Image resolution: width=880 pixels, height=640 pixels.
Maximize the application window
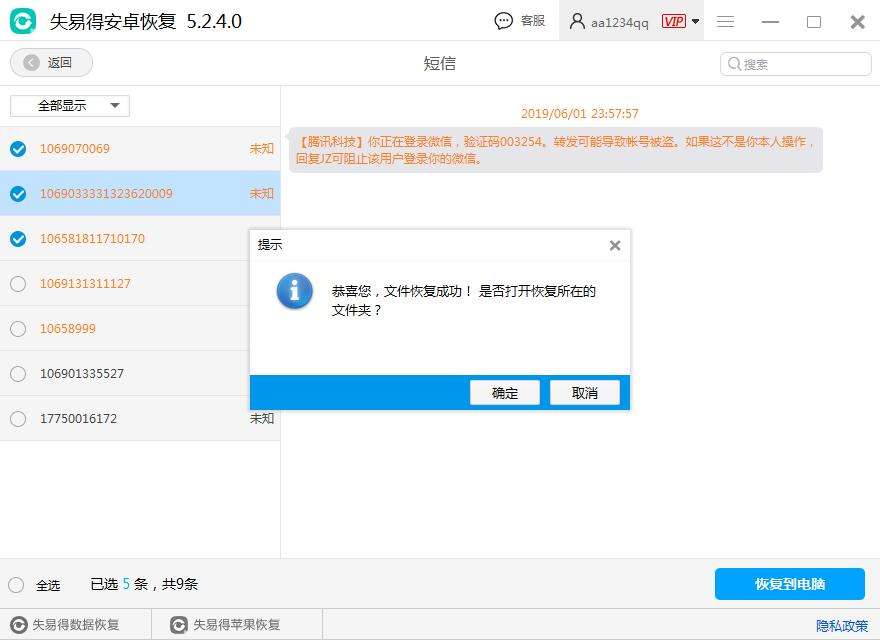[x=814, y=22]
